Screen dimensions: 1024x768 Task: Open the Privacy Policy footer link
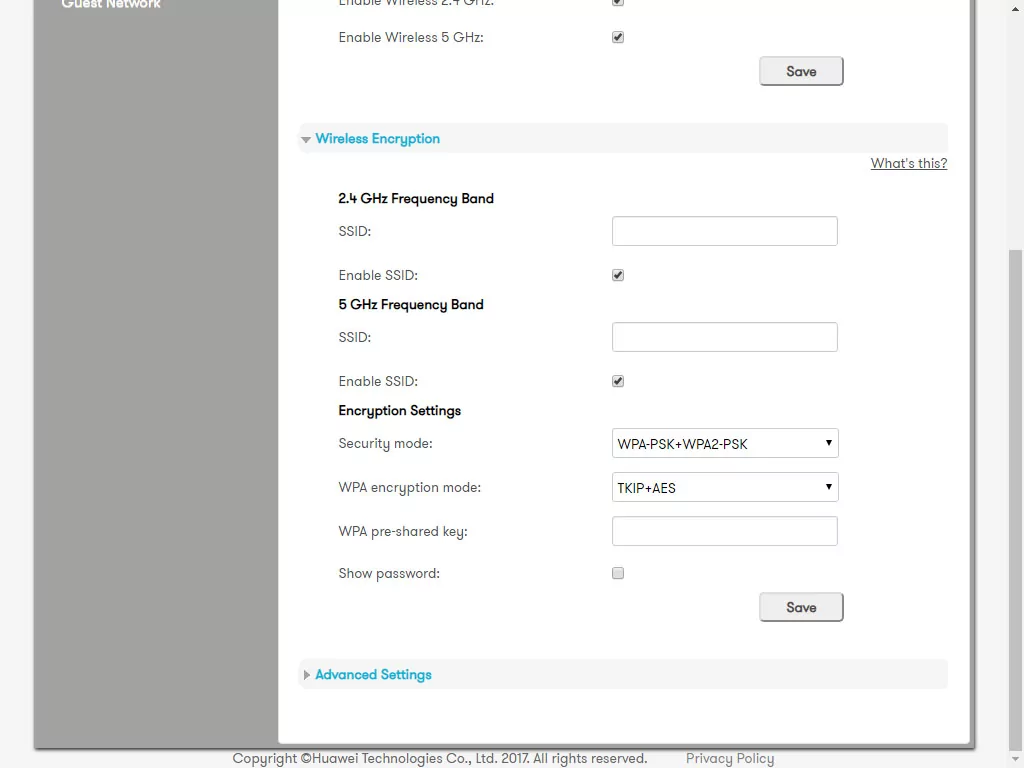(x=729, y=758)
